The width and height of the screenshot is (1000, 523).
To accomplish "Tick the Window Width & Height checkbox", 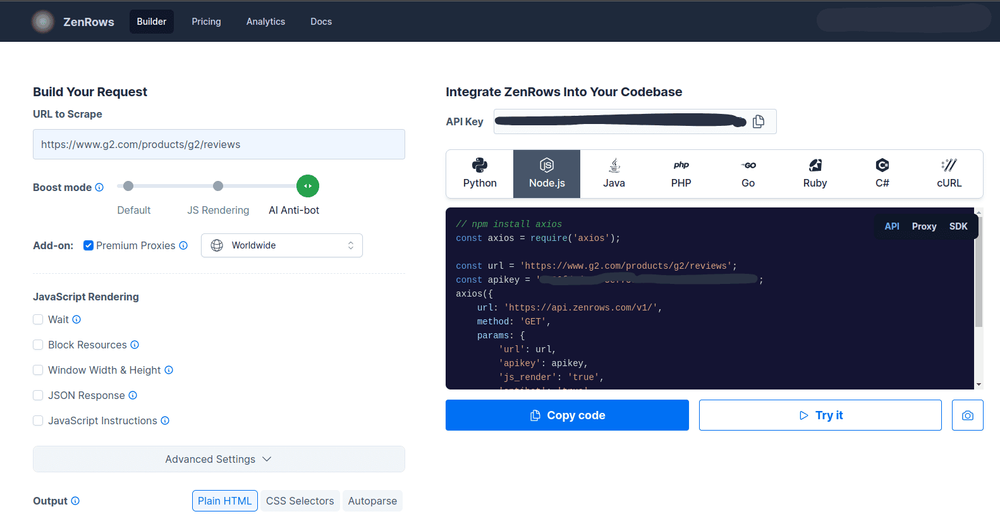I will coord(38,370).
